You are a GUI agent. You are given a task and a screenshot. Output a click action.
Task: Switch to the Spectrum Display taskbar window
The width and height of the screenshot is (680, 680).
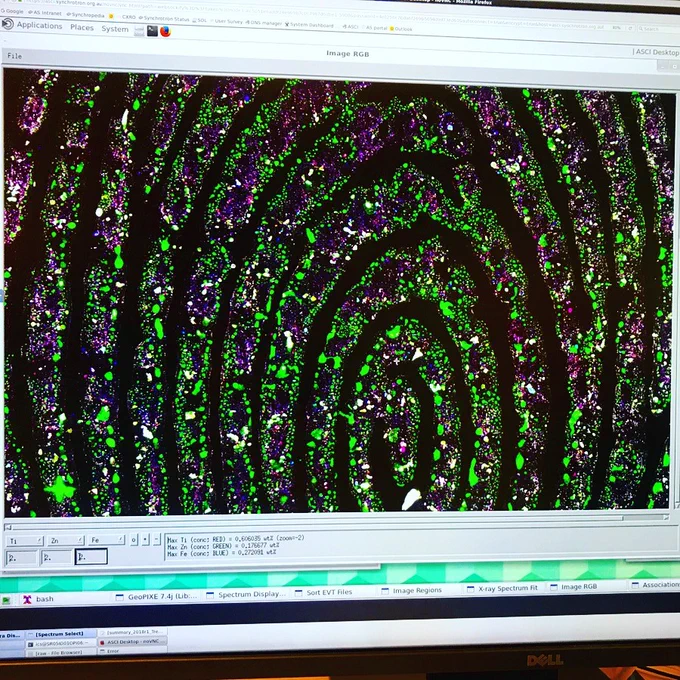pyautogui.click(x=246, y=595)
